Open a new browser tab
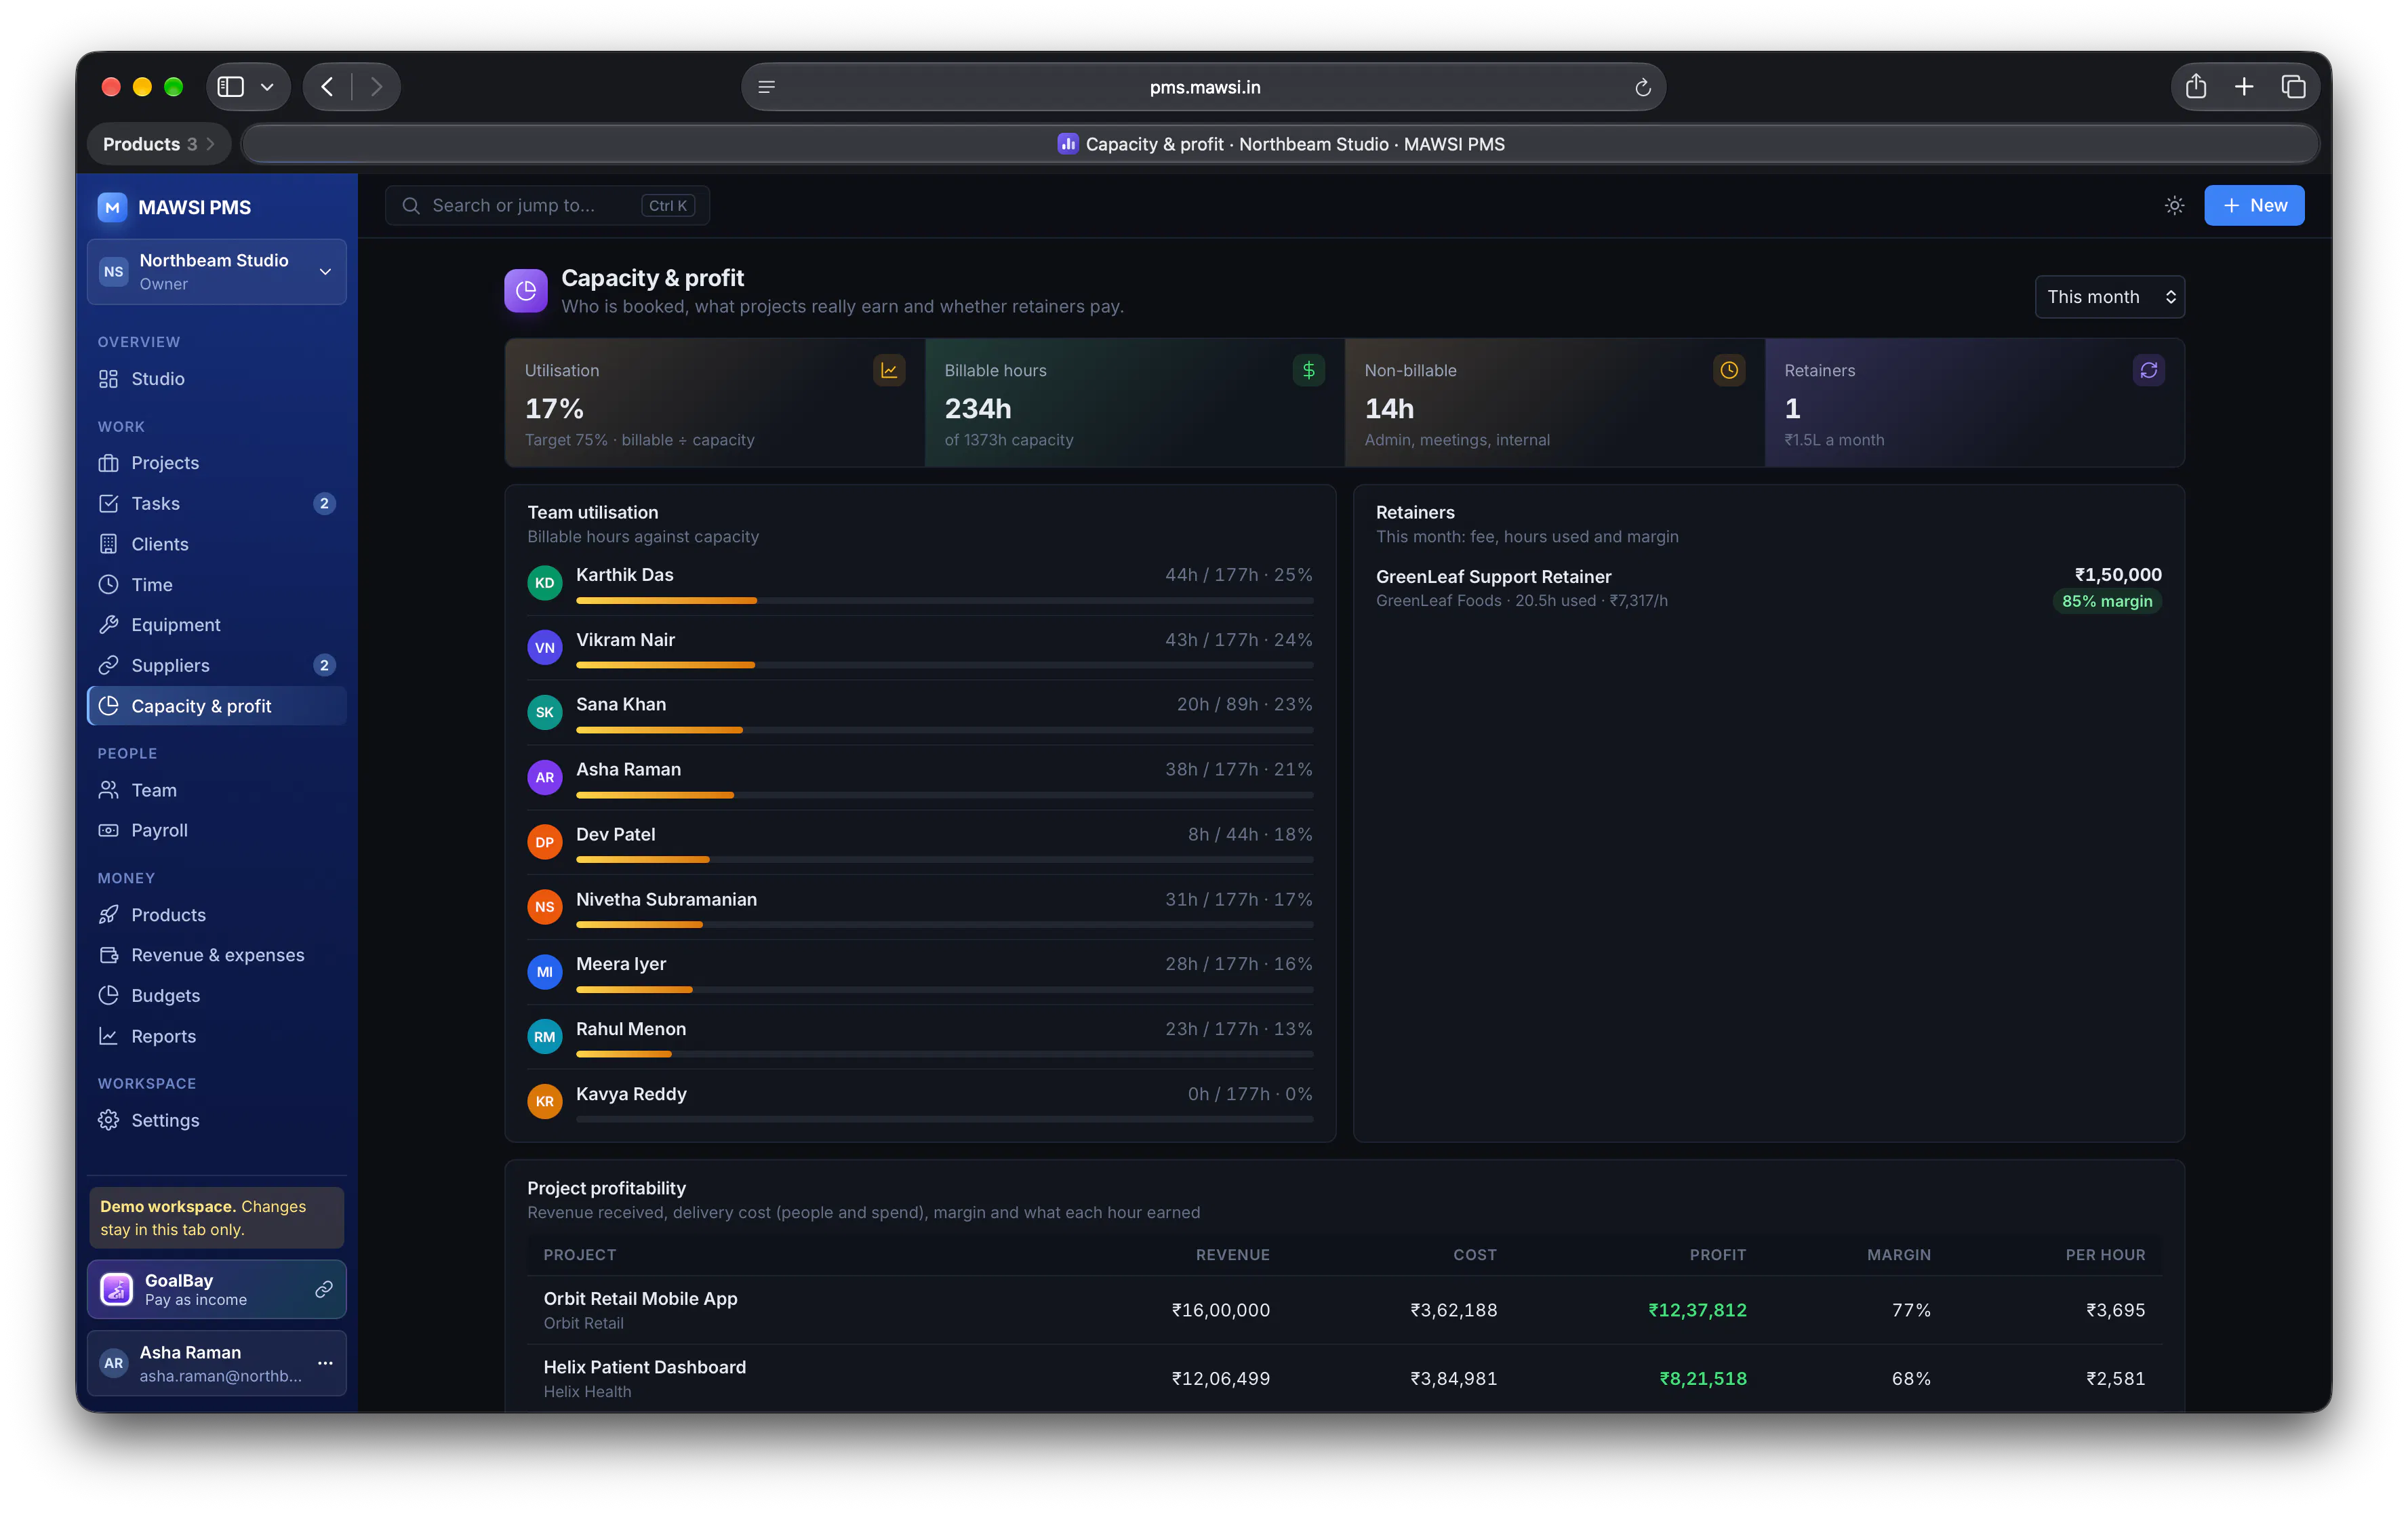The image size is (2408, 1513). pyautogui.click(x=2244, y=87)
